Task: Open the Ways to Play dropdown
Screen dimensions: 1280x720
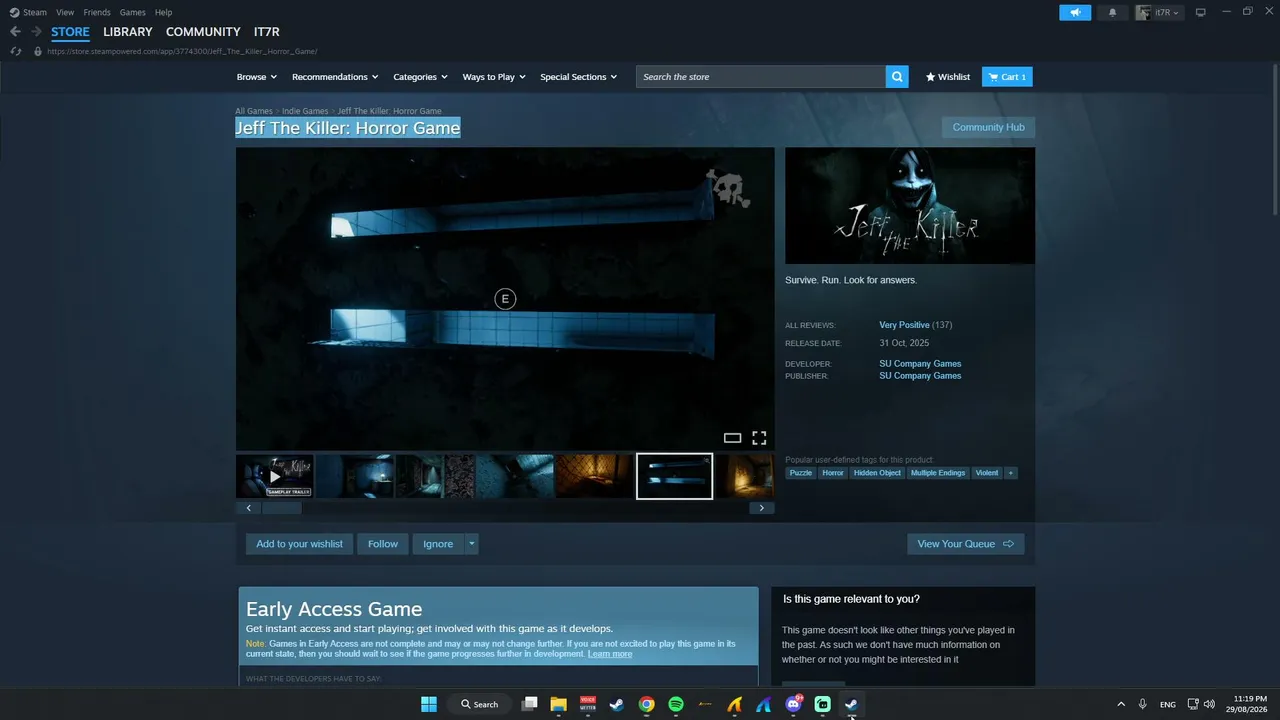Action: pos(494,77)
